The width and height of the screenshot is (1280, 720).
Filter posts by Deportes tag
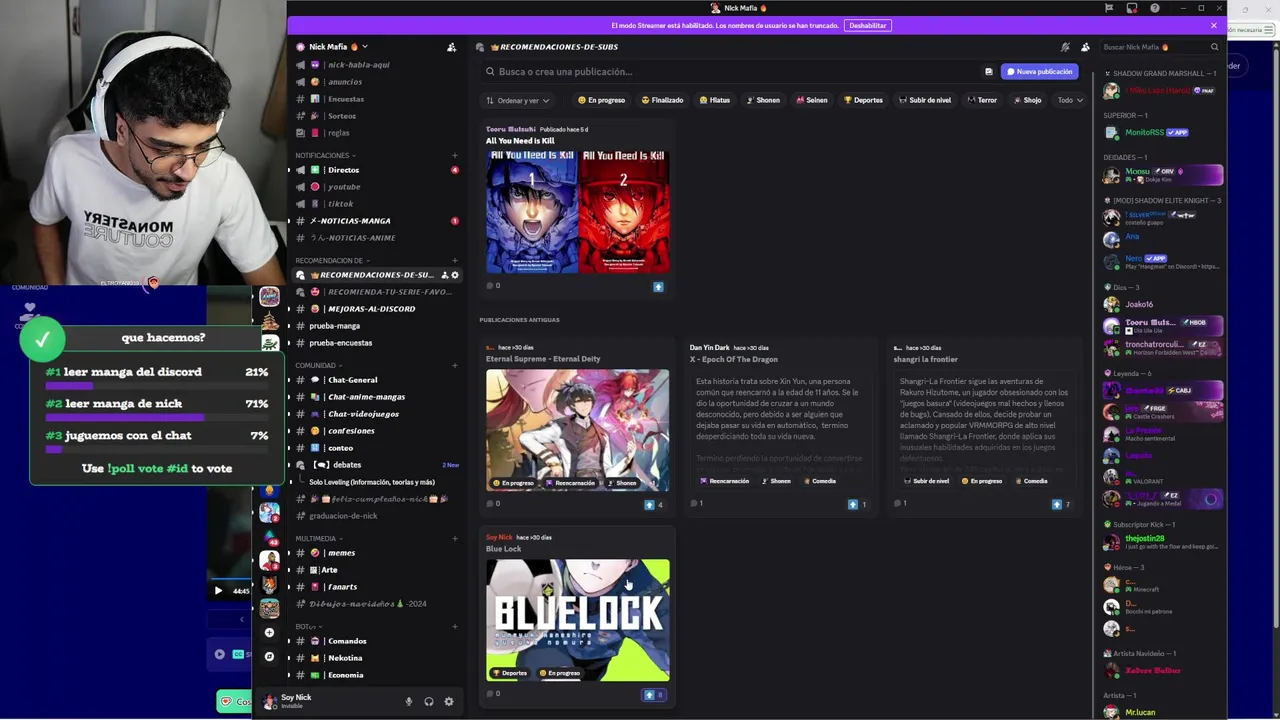pos(863,100)
